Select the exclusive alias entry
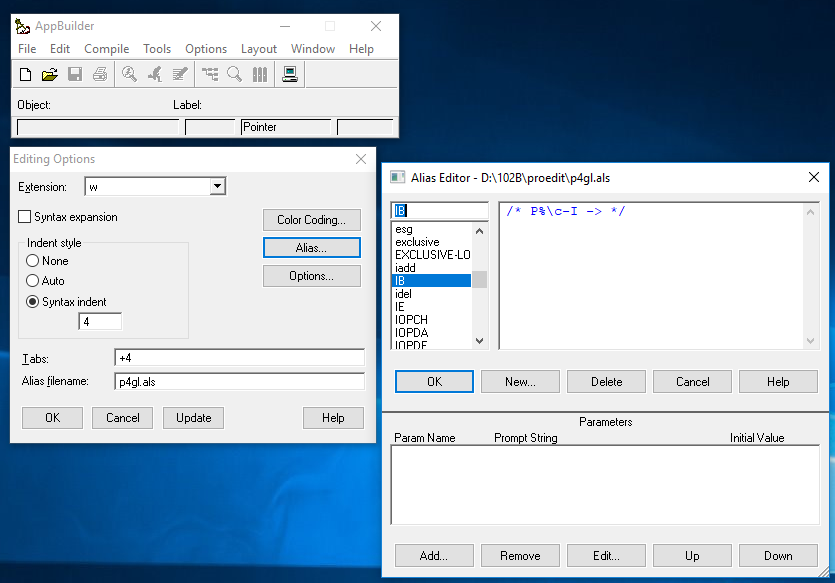The image size is (835, 583). pos(431,242)
